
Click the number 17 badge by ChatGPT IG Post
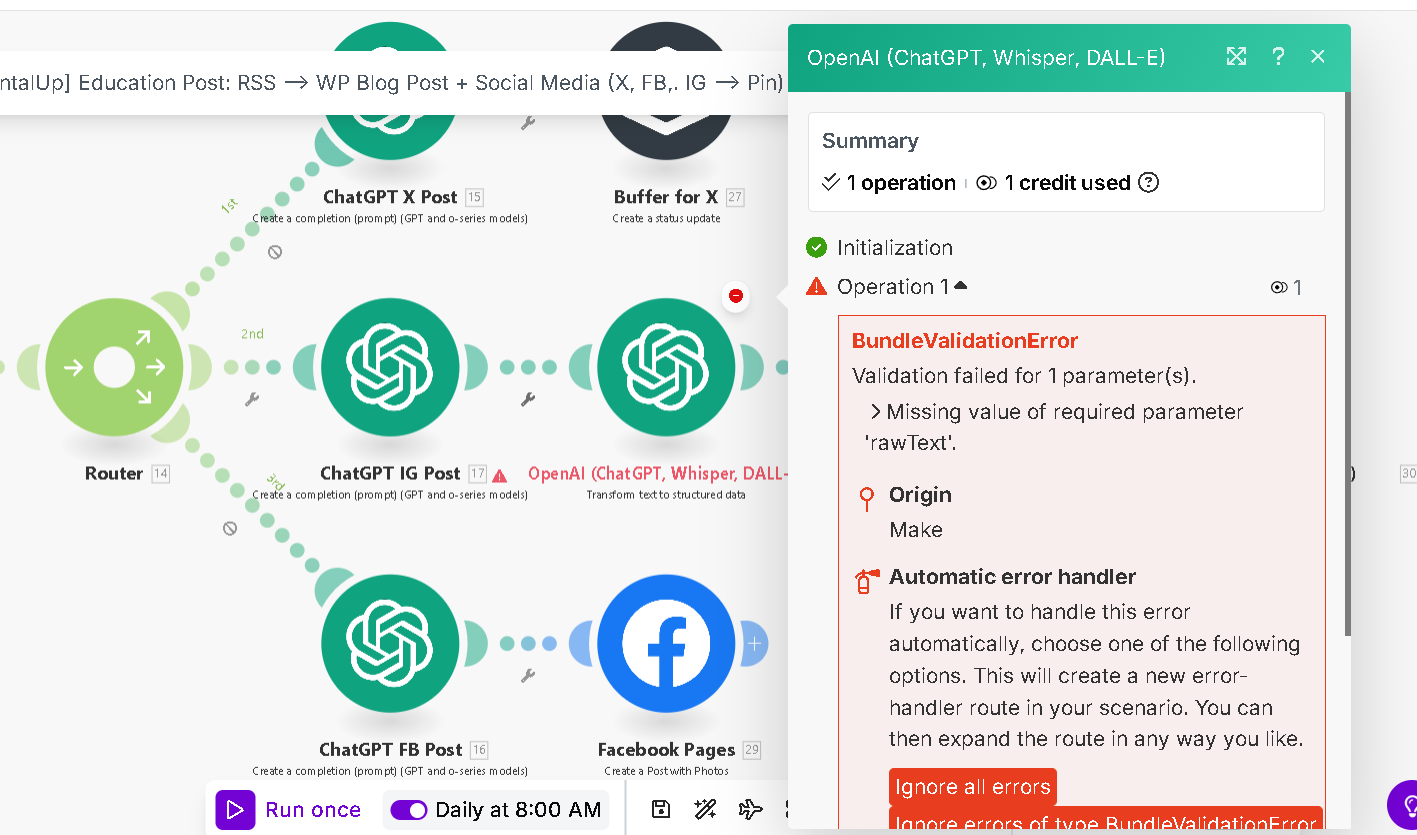(477, 473)
